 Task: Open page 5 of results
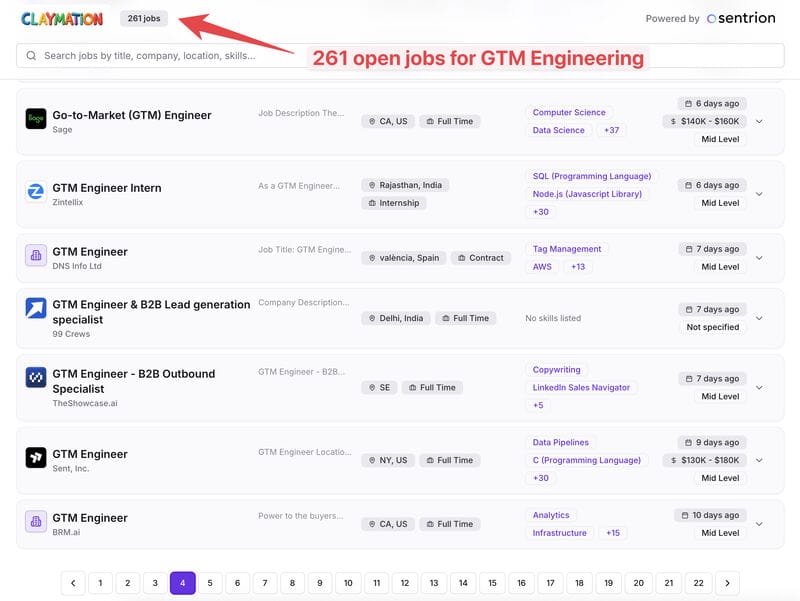(x=210, y=583)
